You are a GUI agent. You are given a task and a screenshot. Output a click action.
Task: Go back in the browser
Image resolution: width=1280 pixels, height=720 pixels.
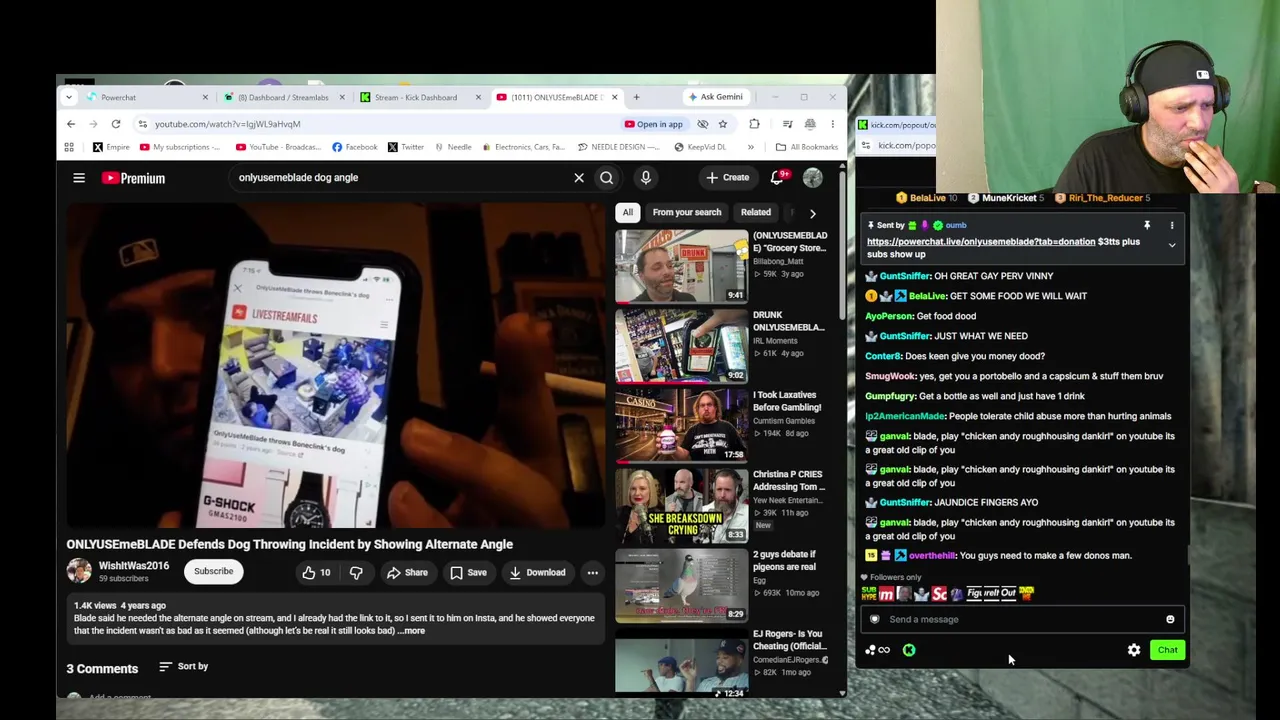click(x=71, y=124)
